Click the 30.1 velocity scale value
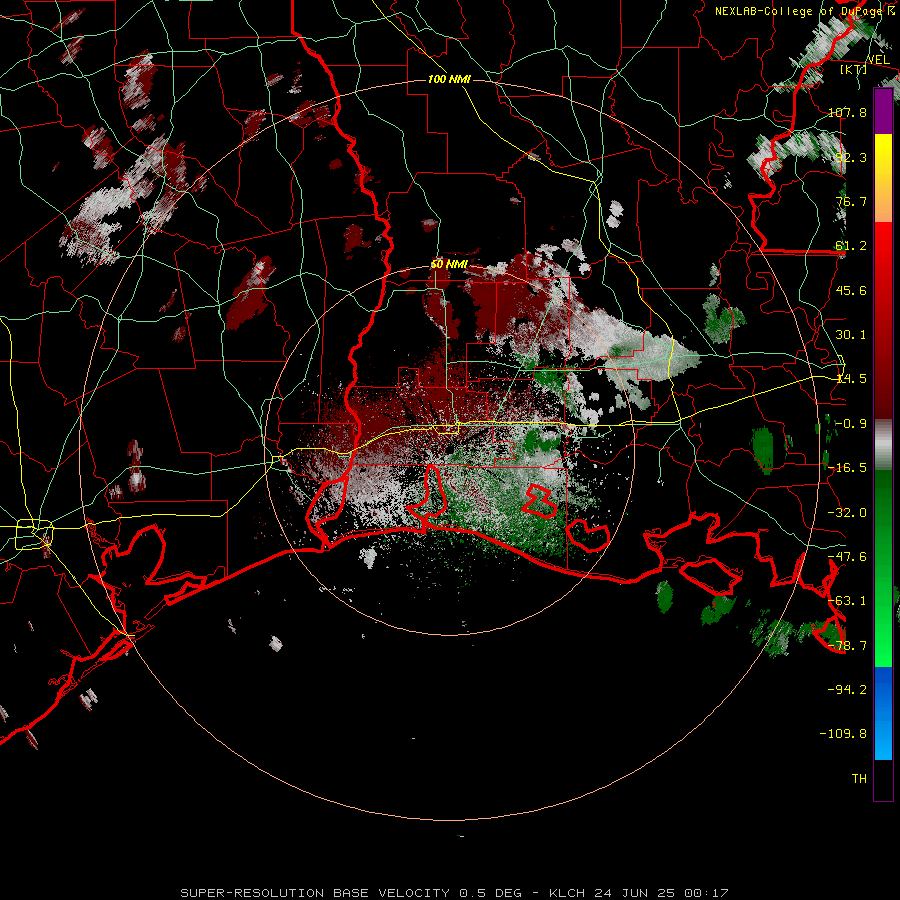Viewport: 900px width, 900px height. coord(851,334)
